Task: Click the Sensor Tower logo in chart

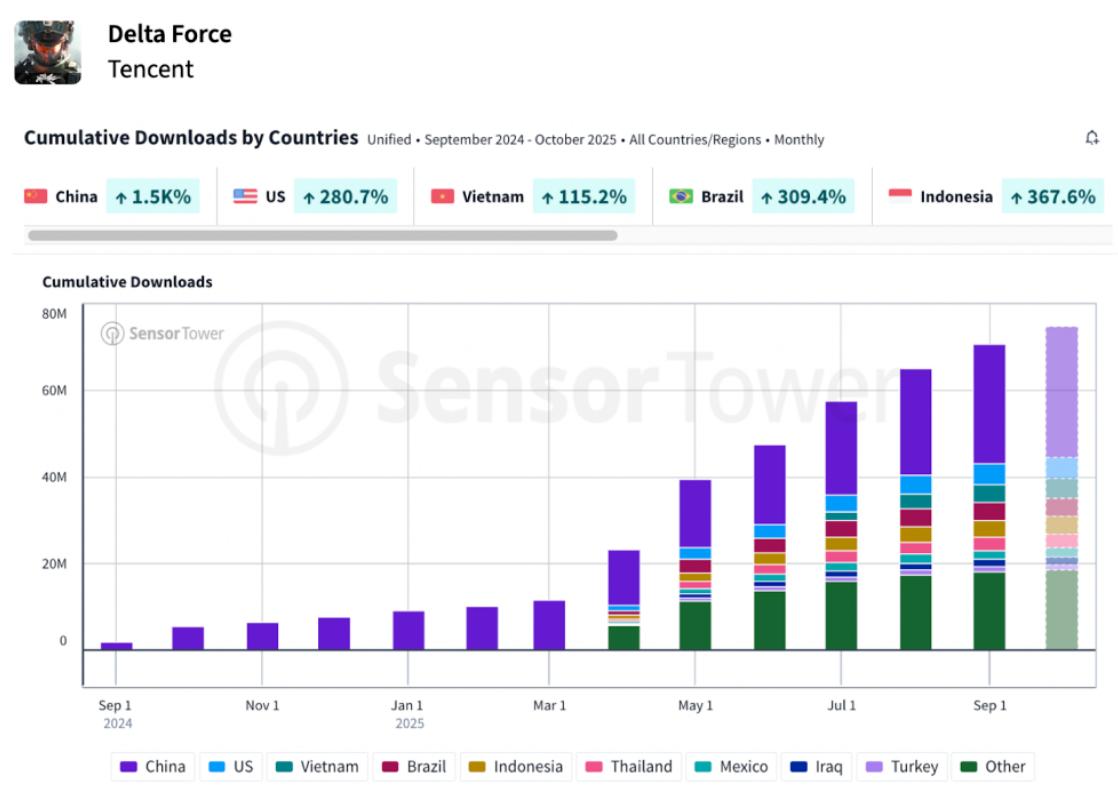Action: tap(163, 333)
